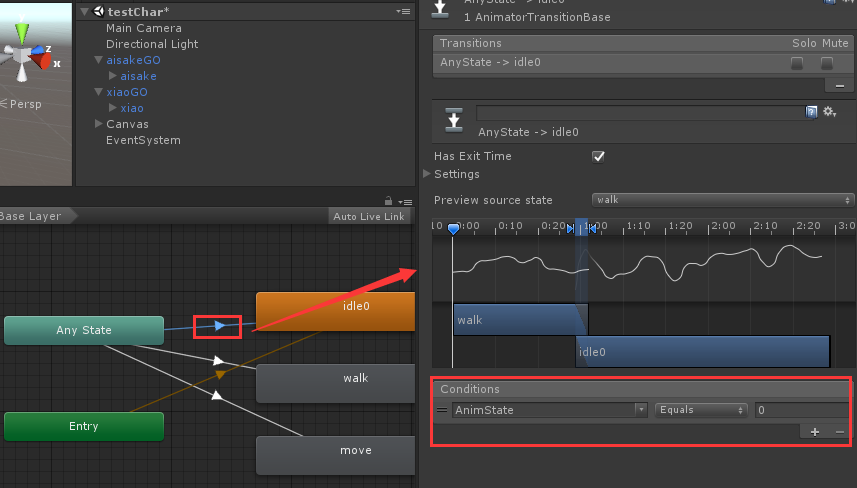Toggle the Auto Live Link button
857x488 pixels.
click(369, 216)
